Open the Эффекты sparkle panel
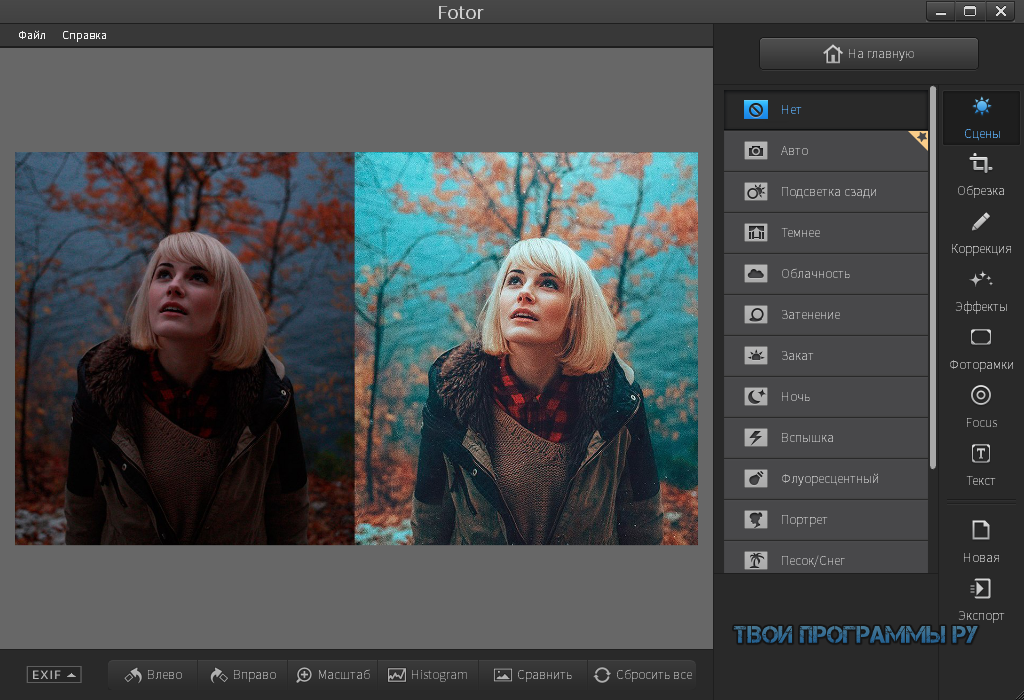 point(980,291)
